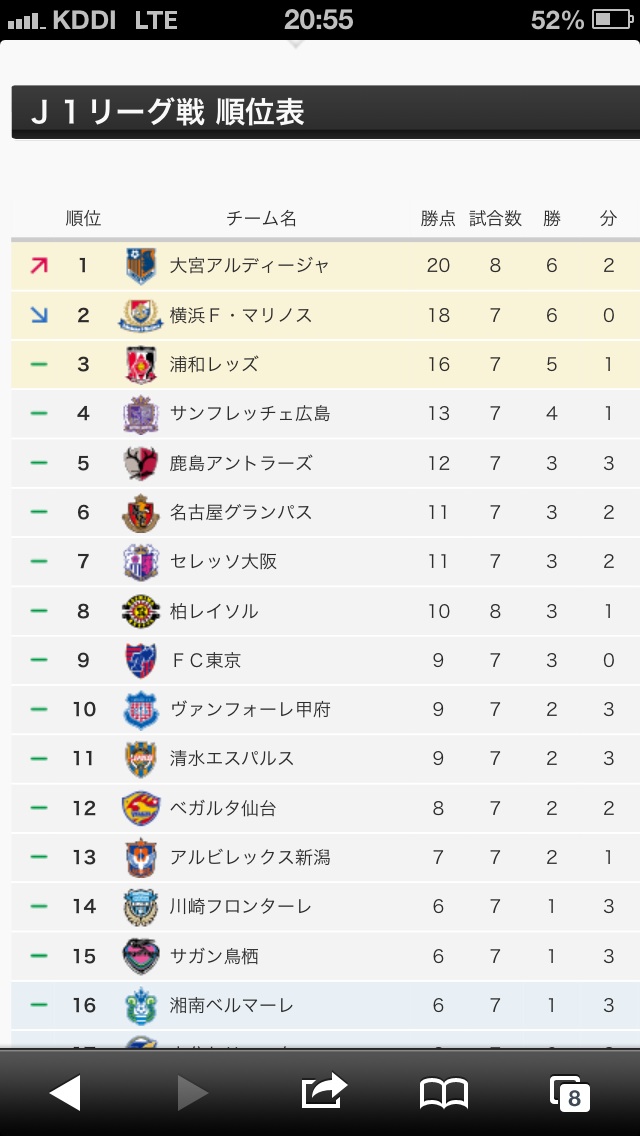Select the 順位 column header
This screenshot has width=640, height=1136.
83,218
